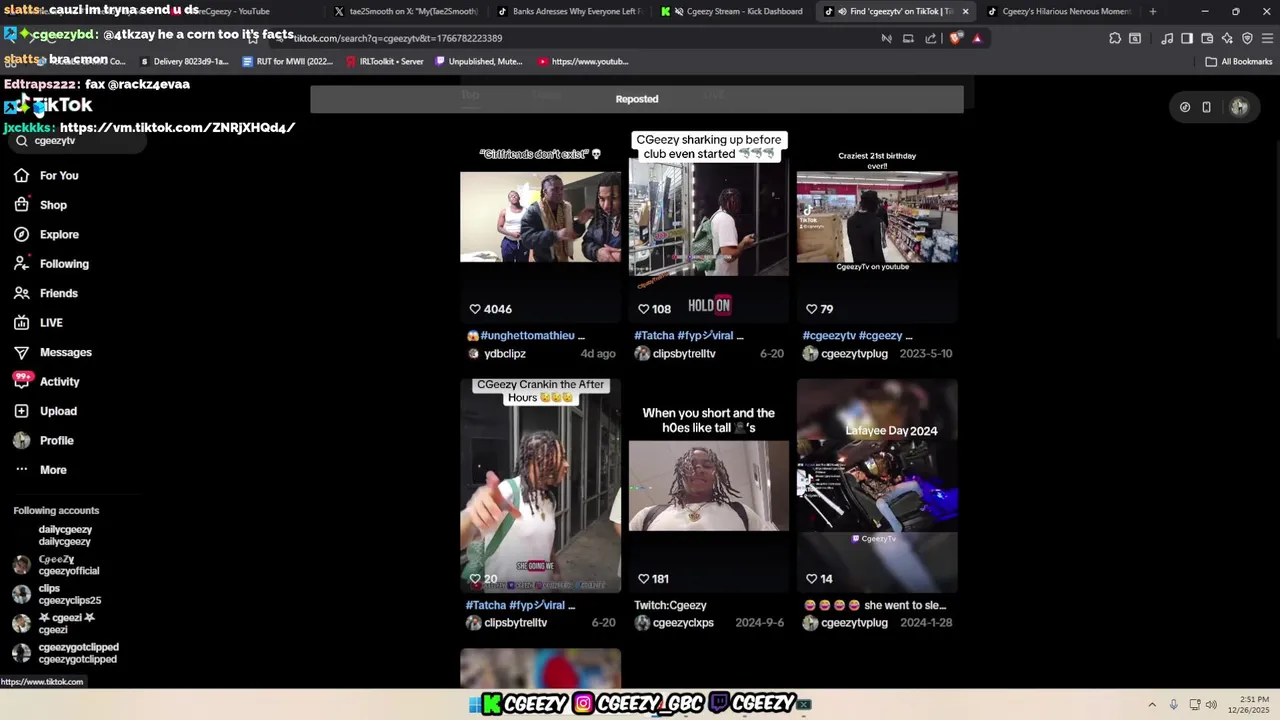Like the 21st birthday video with 79 likes
1280x720 pixels.
coord(812,309)
